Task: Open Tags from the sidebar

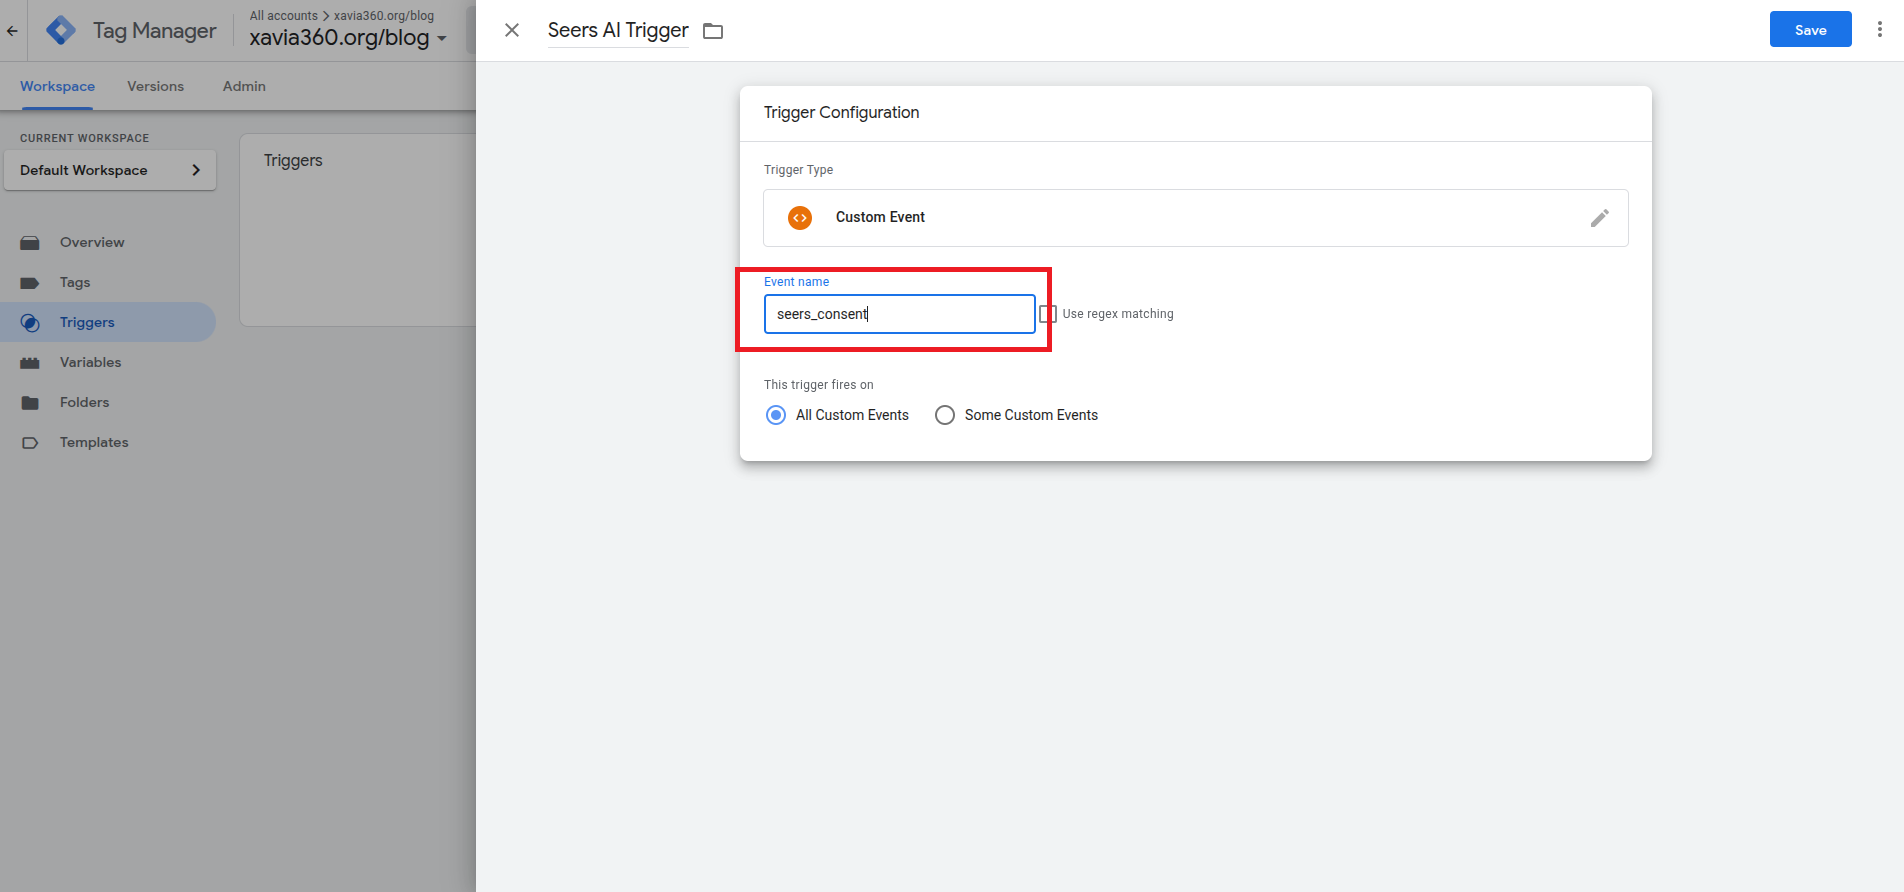Action: [x=75, y=283]
